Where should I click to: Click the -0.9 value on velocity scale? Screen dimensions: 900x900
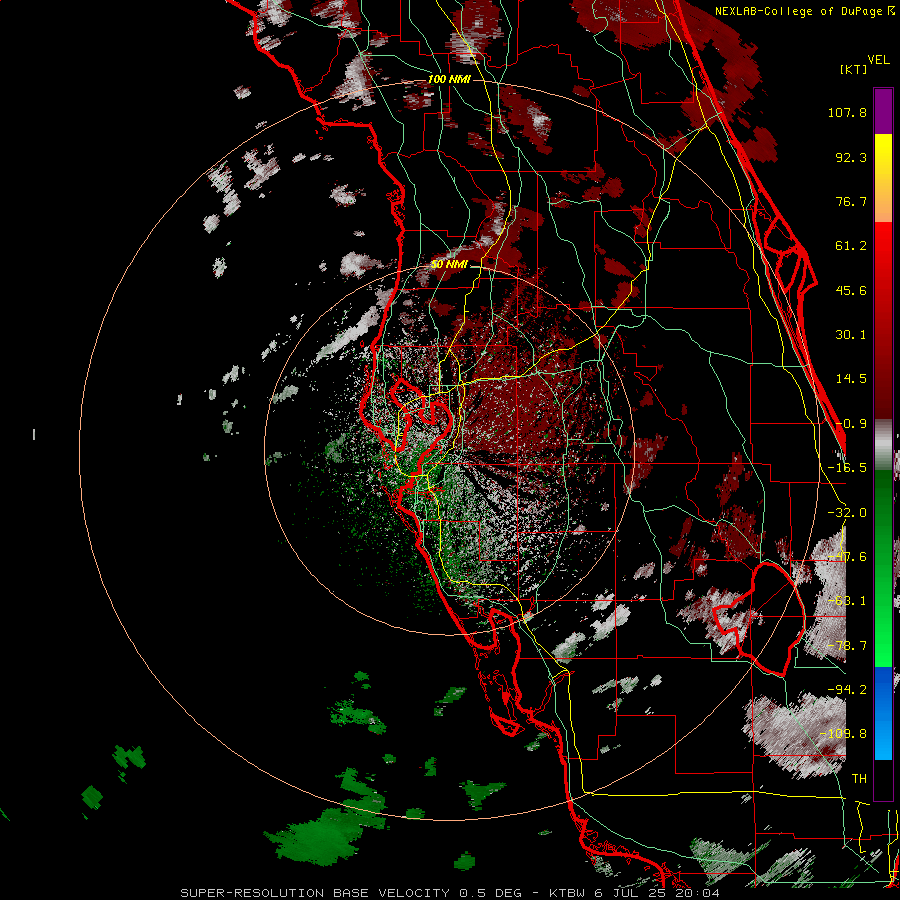pos(851,424)
